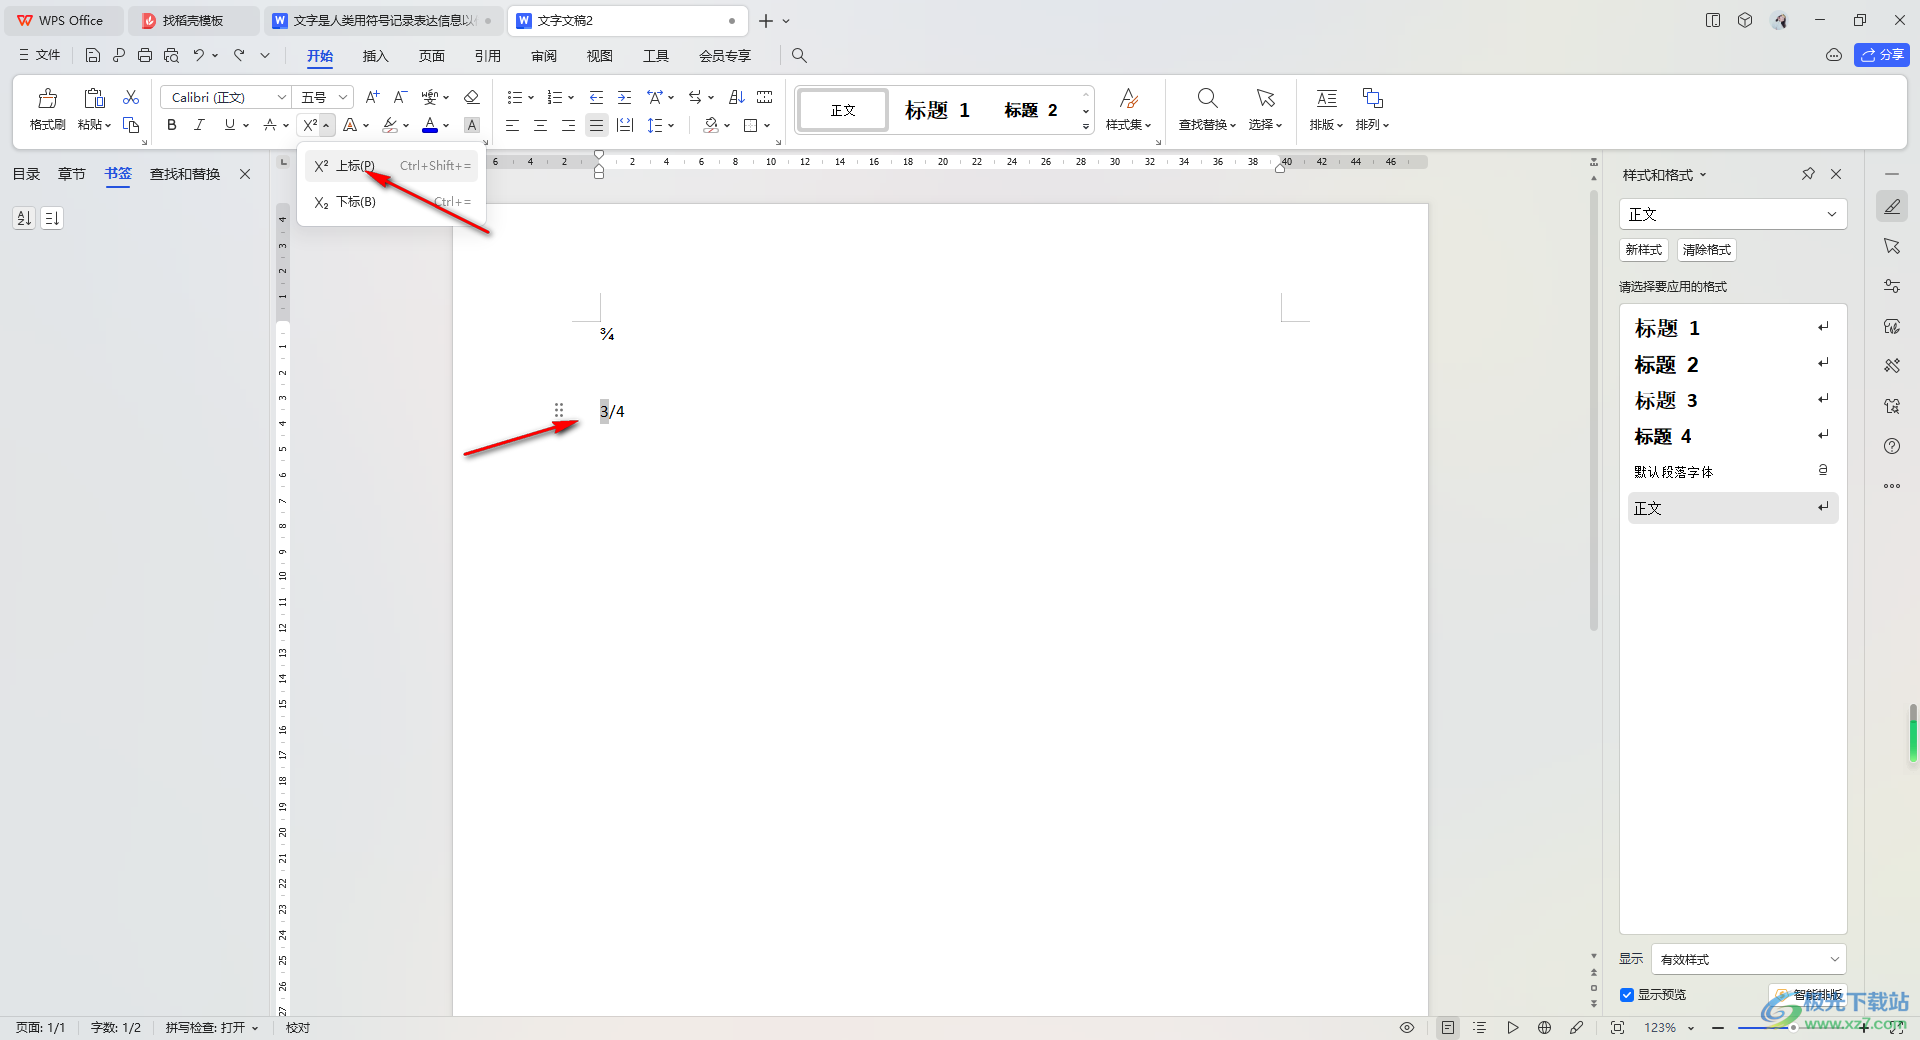Open the 有效样式 display dropdown
The image size is (1920, 1040).
pos(1749,959)
